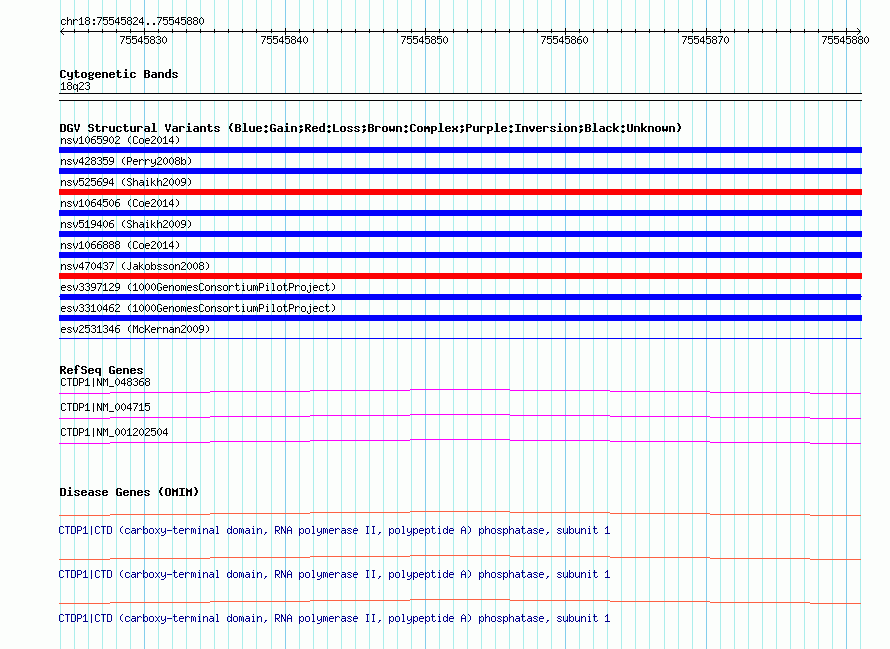Click ruler position 75545860
890x649 pixels.
tap(565, 40)
